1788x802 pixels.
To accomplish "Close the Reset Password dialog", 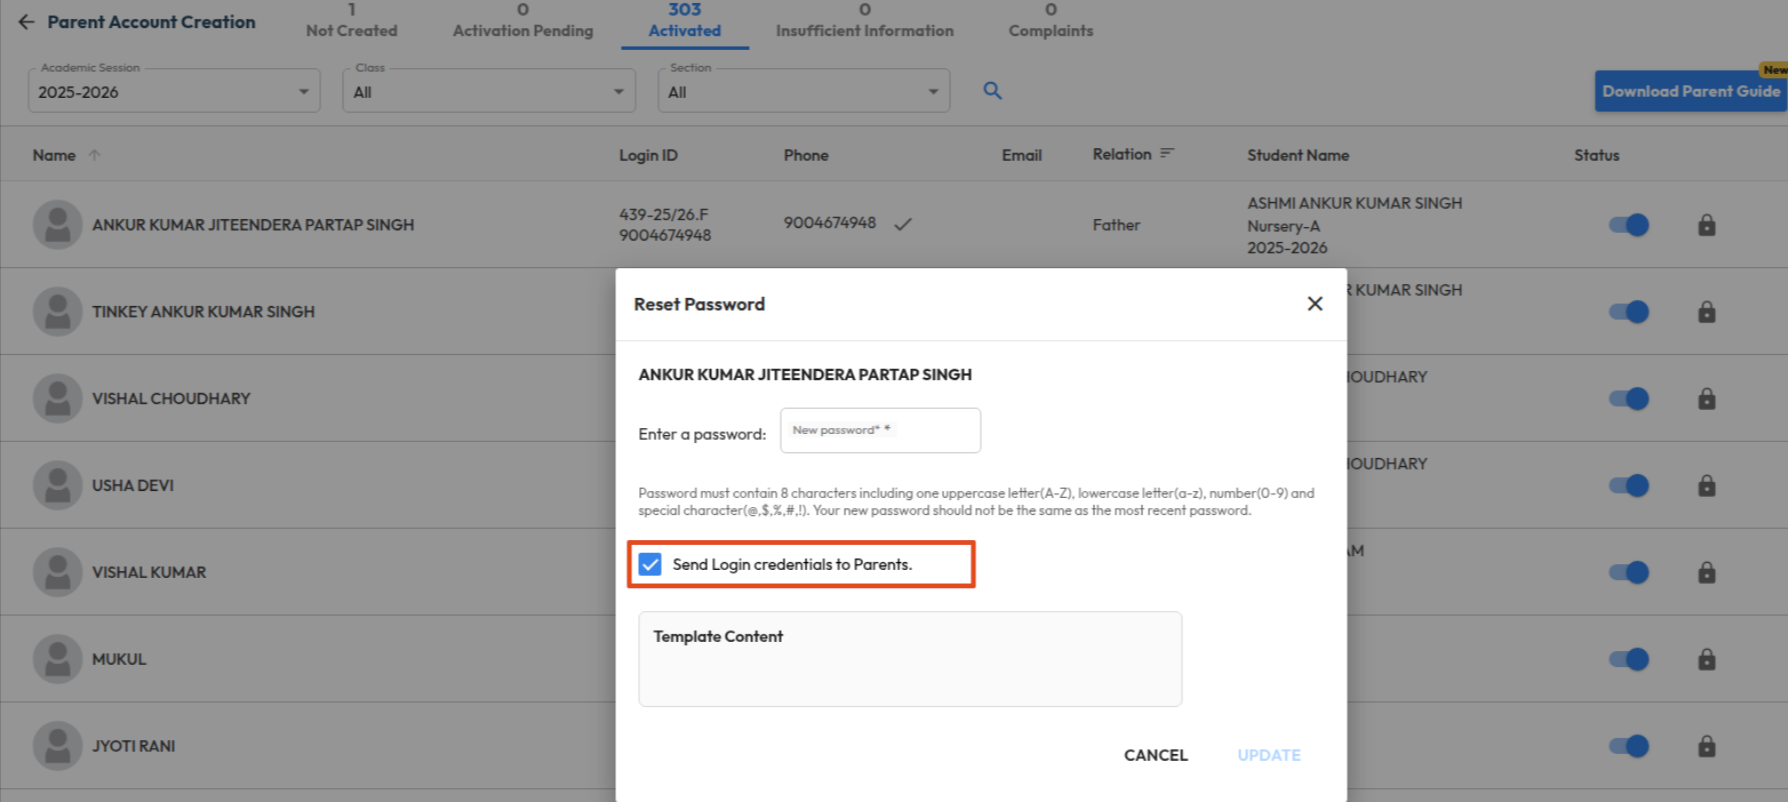I will point(1314,304).
